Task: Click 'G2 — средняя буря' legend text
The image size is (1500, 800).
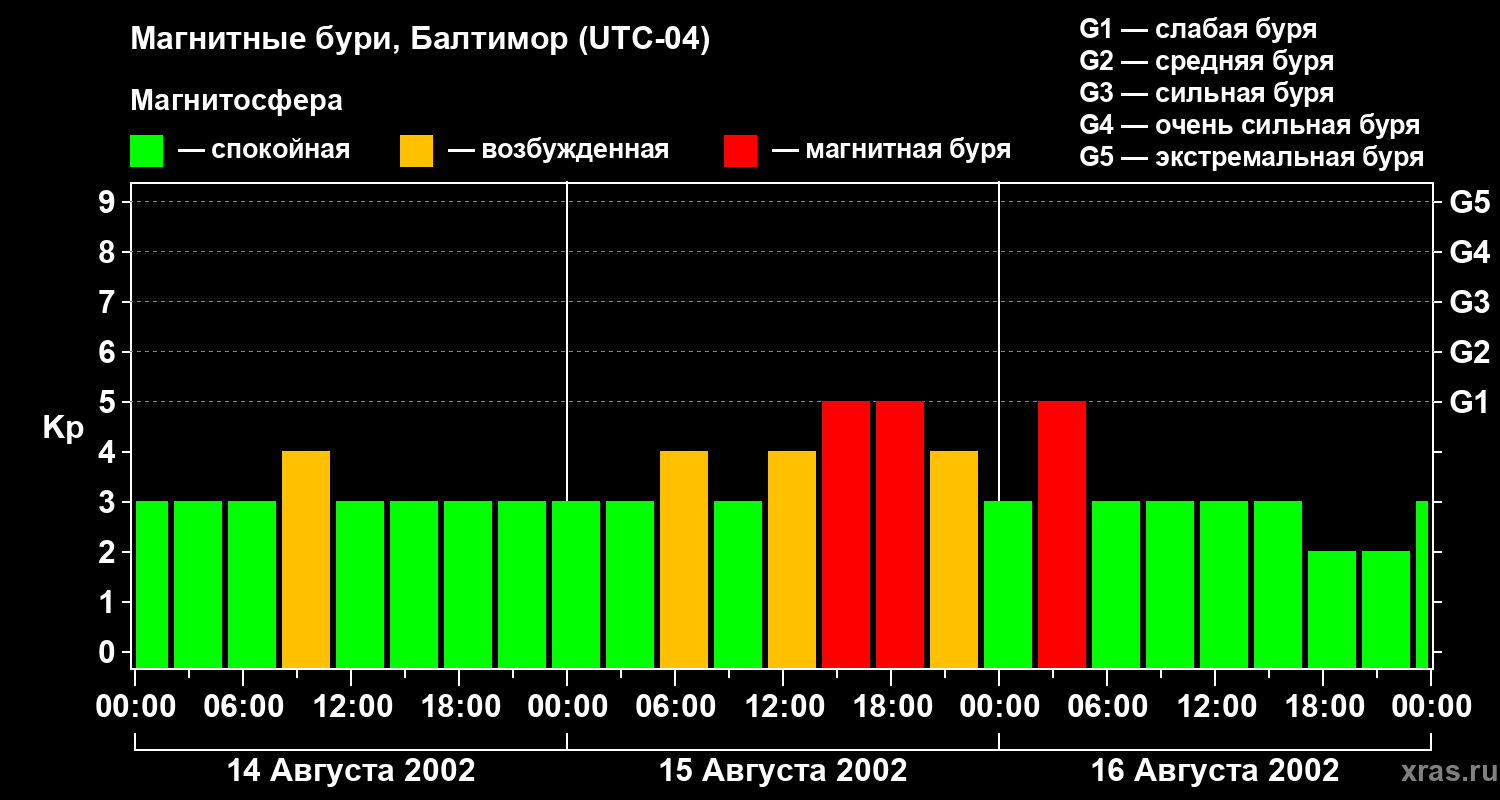Action: pyautogui.click(x=1206, y=61)
